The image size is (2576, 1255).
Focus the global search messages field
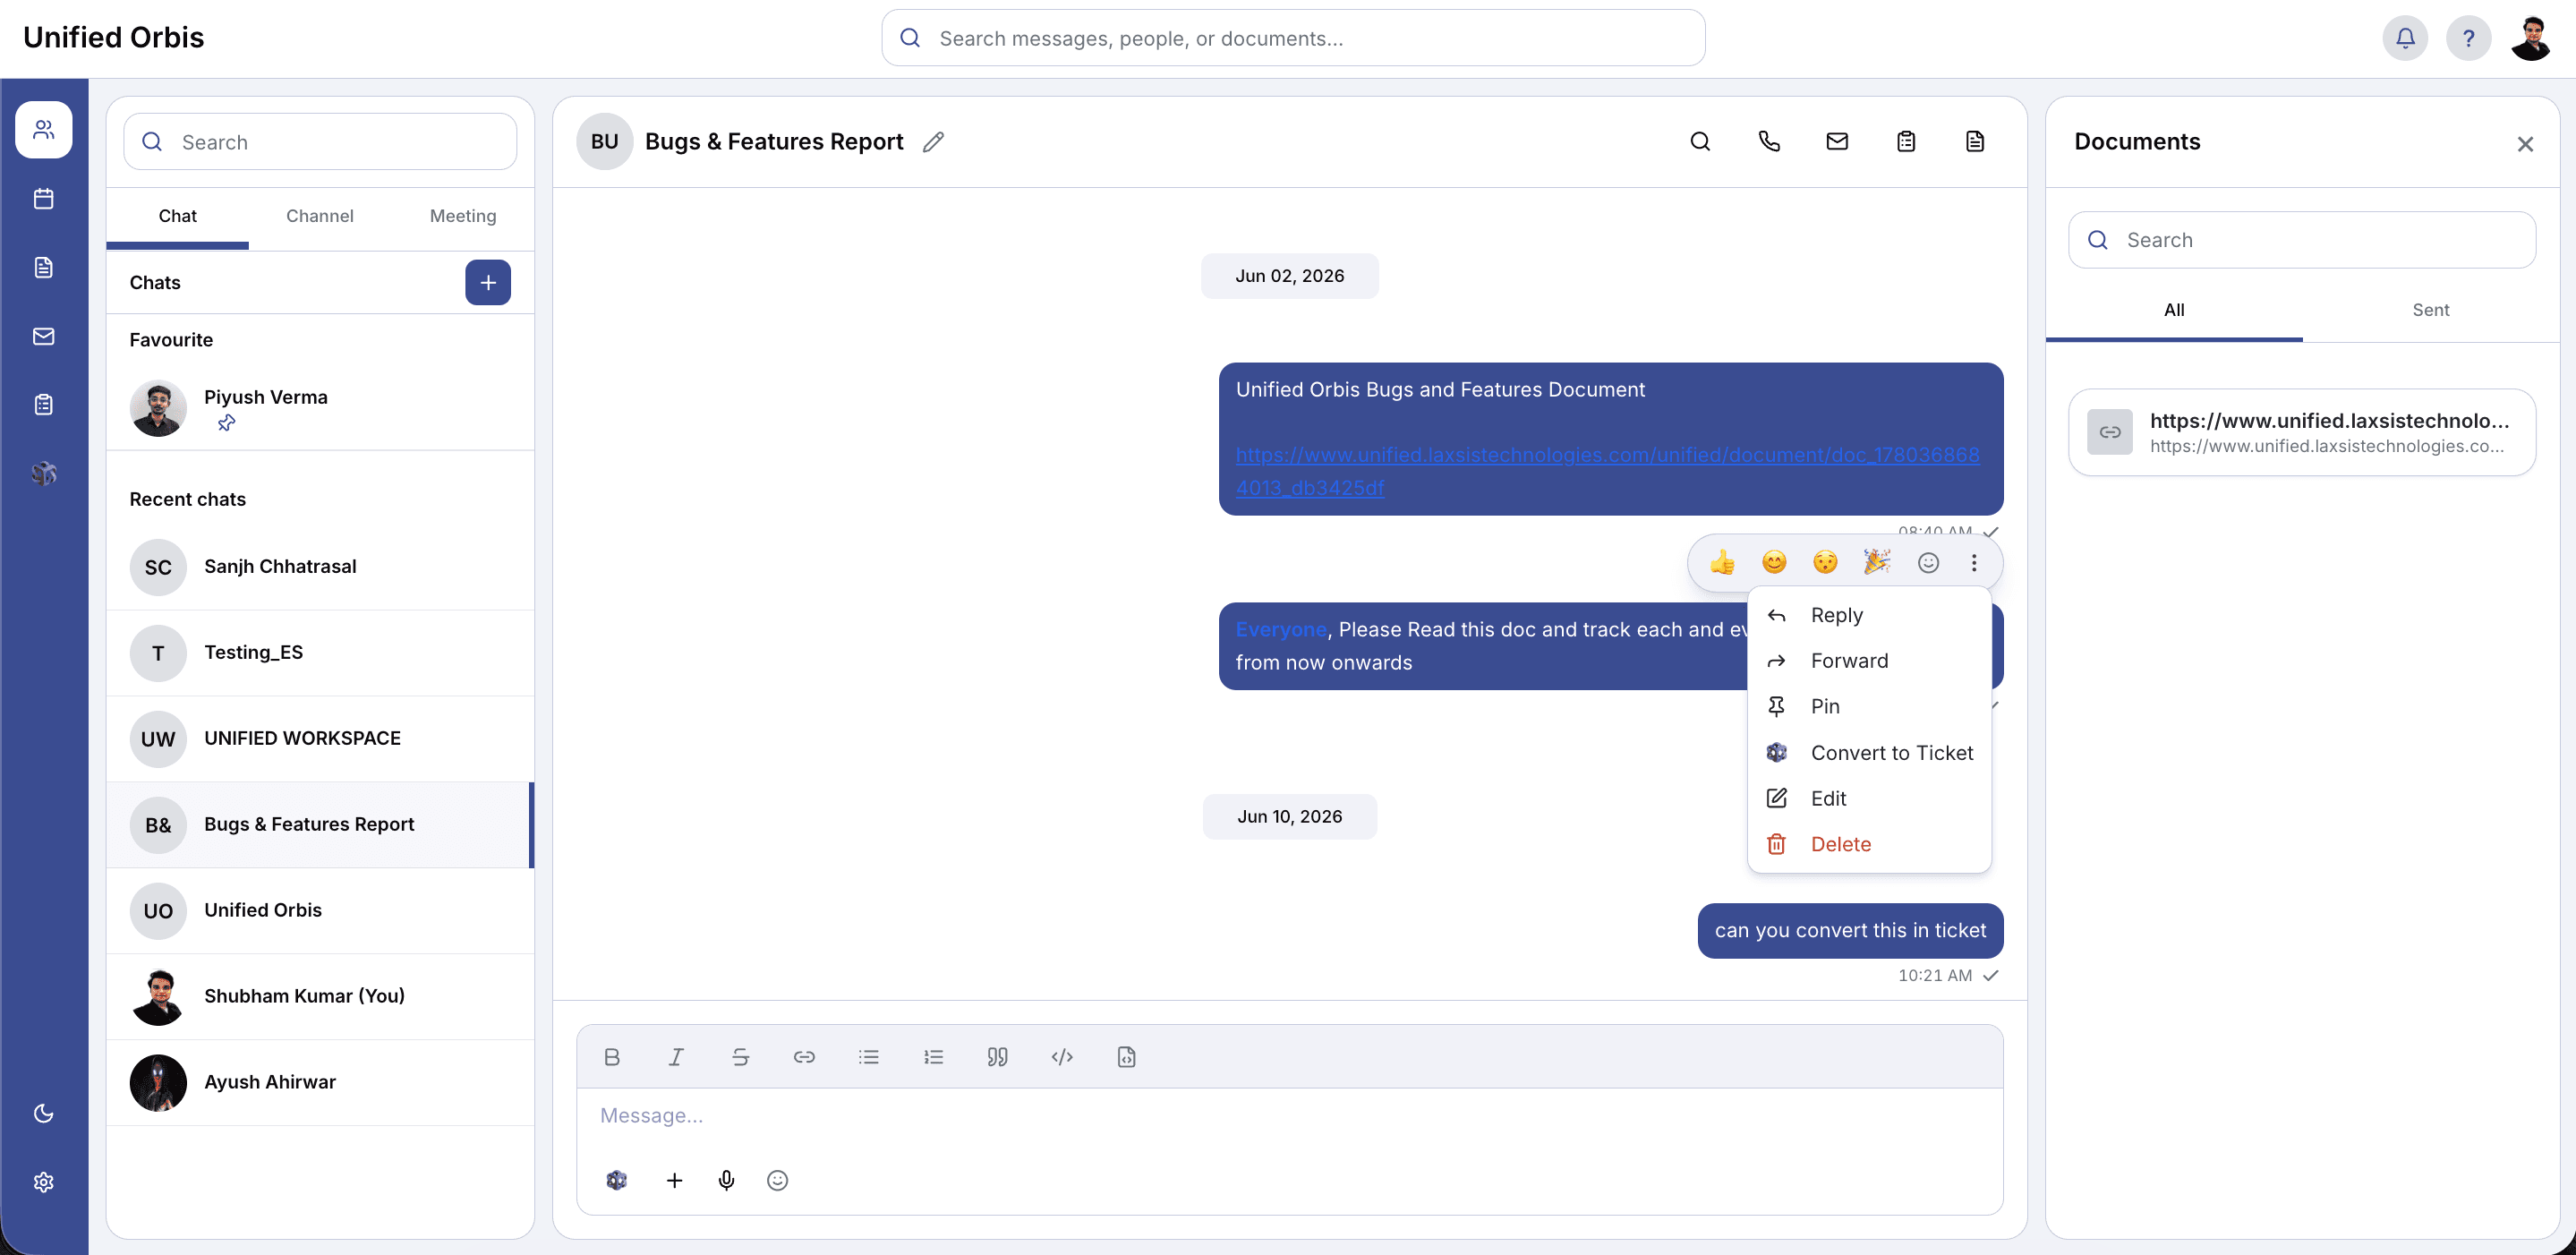coord(1293,38)
